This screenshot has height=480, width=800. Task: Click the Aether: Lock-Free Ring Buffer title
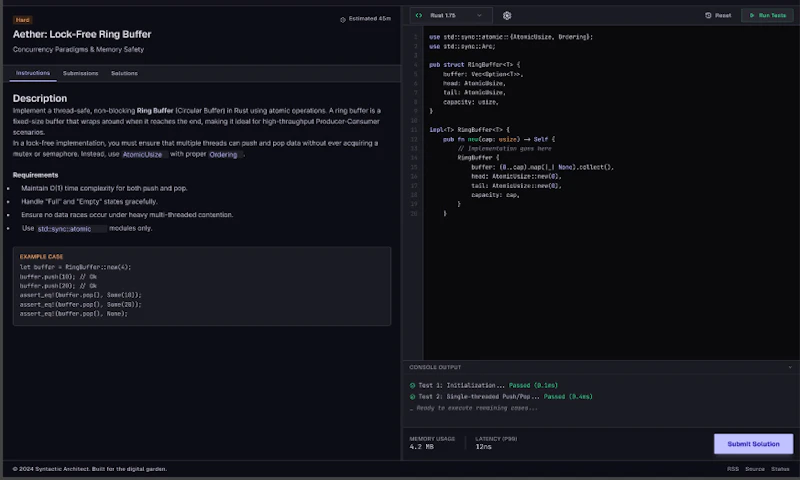click(82, 34)
